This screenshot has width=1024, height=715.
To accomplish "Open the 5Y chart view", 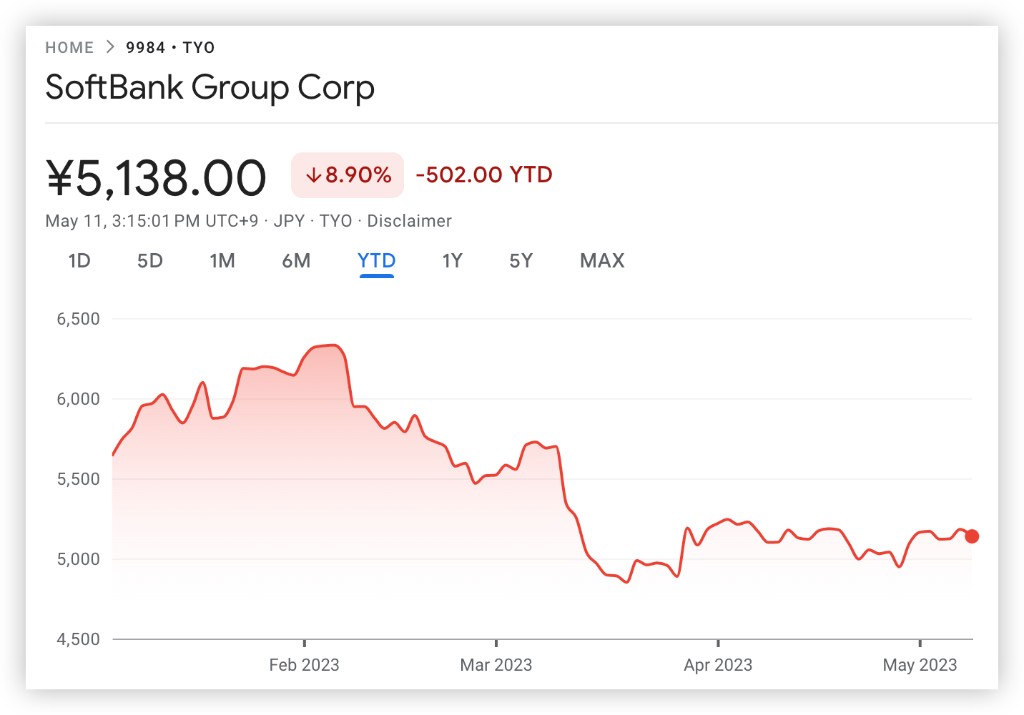I will point(521,261).
